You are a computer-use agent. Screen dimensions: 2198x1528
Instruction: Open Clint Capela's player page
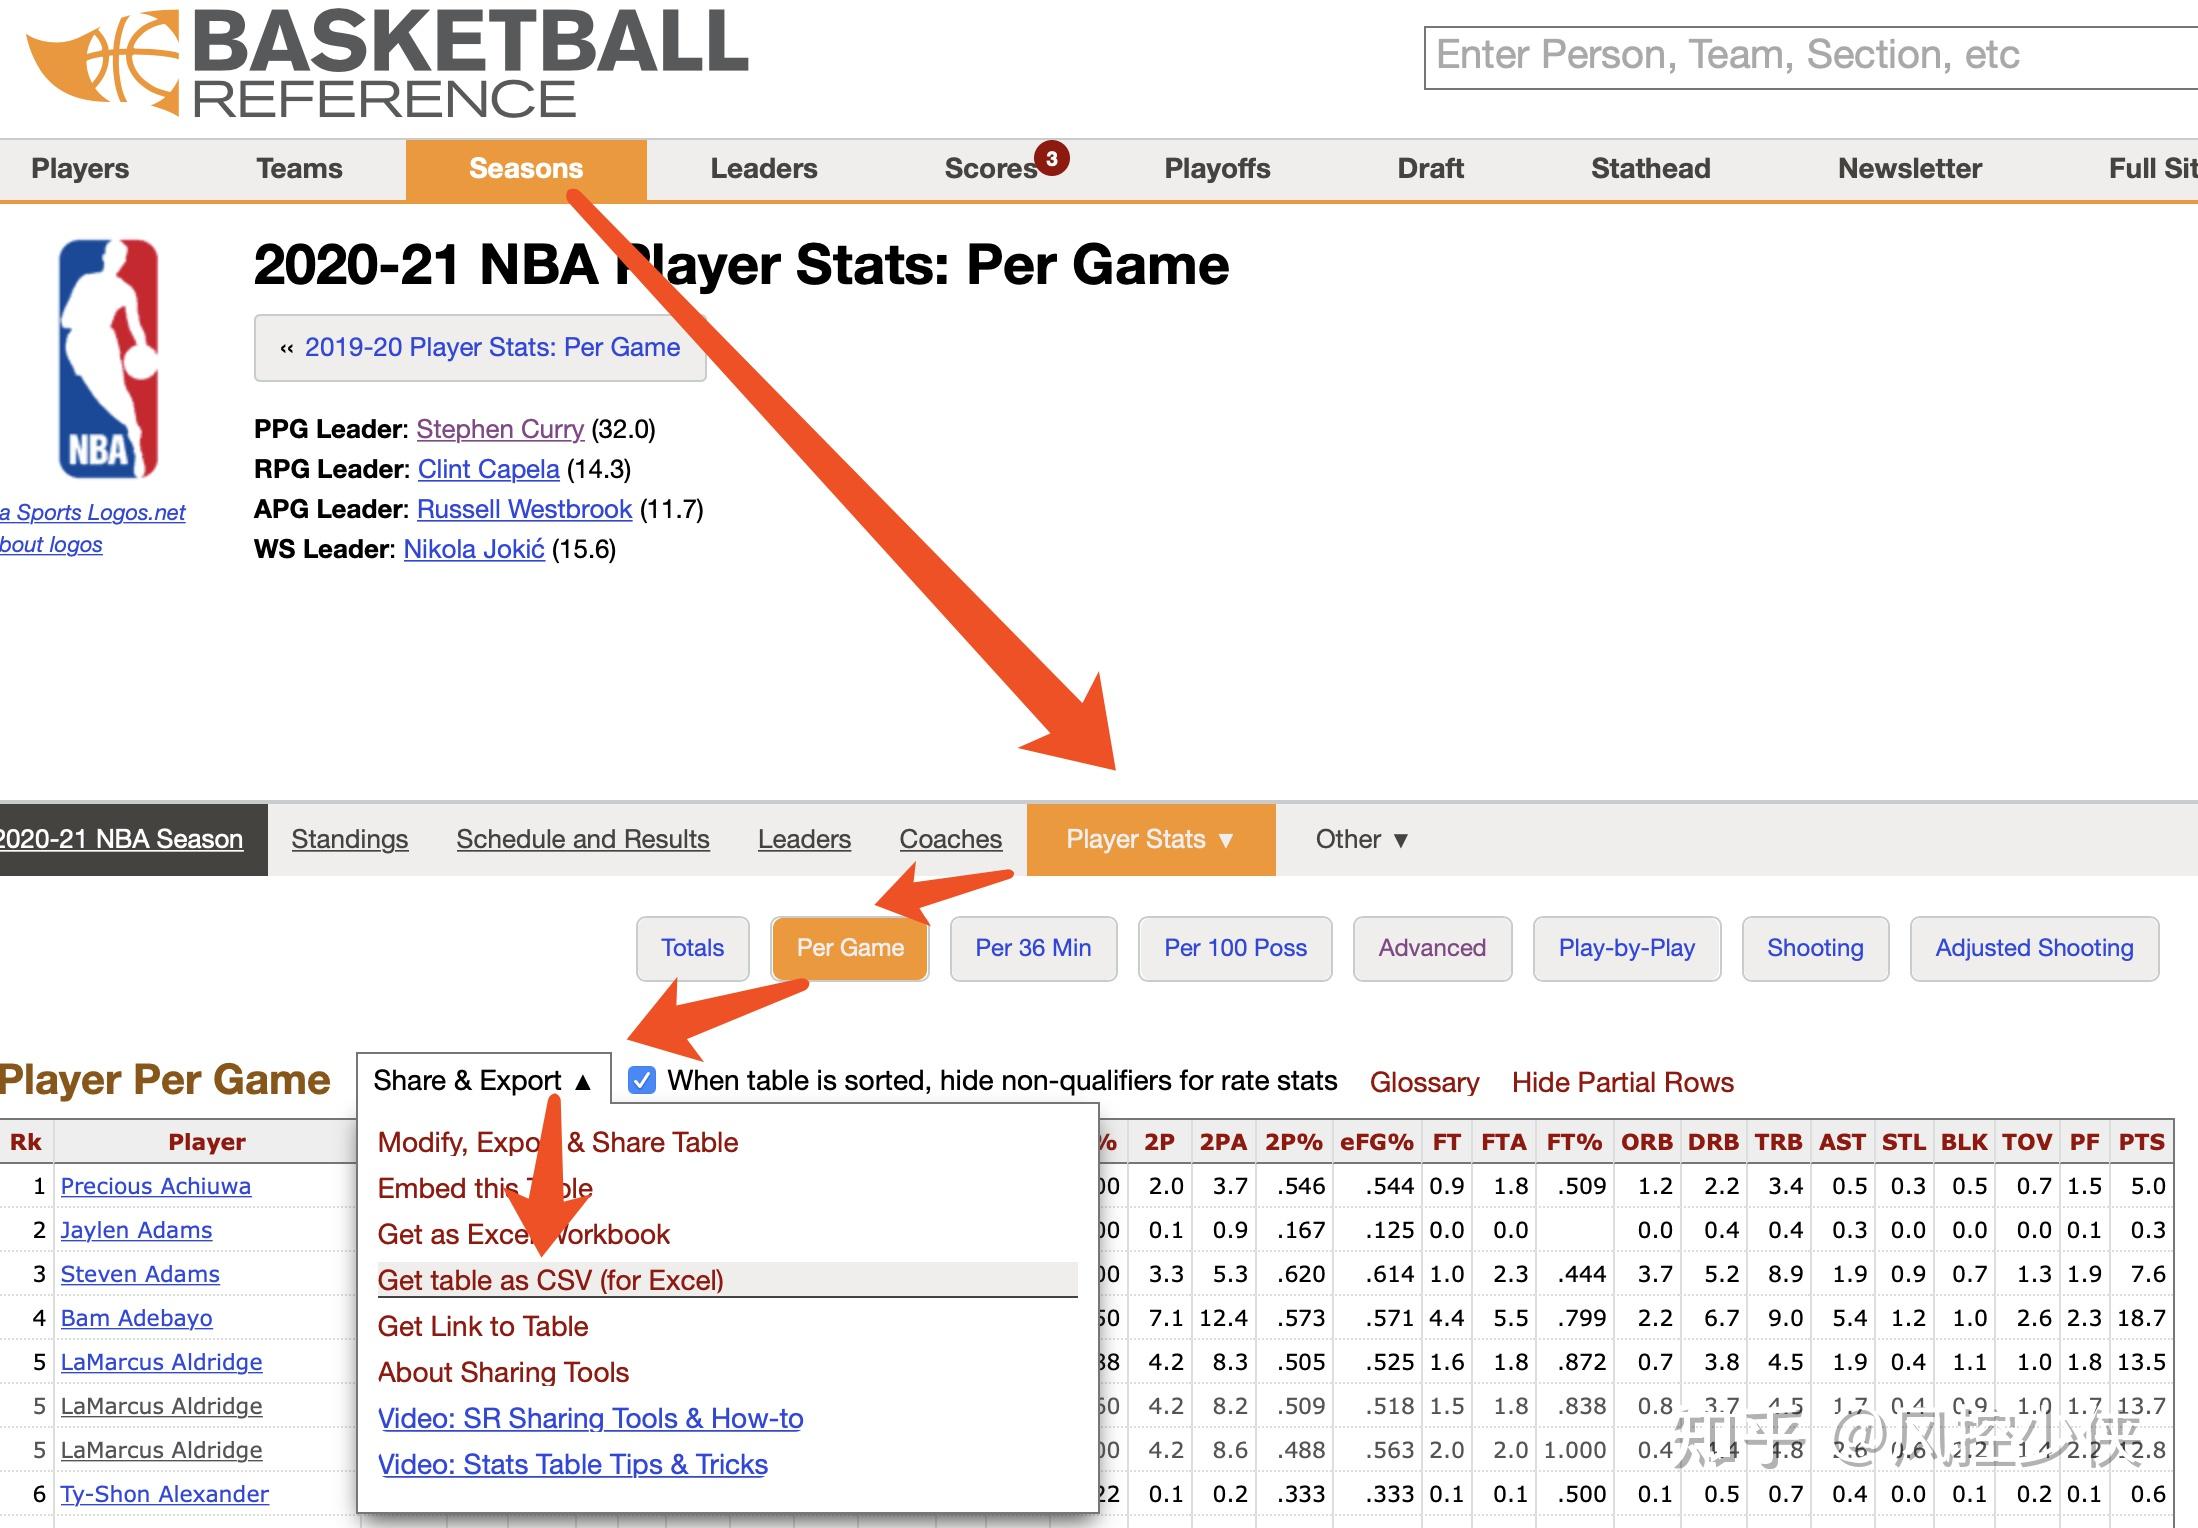point(488,469)
